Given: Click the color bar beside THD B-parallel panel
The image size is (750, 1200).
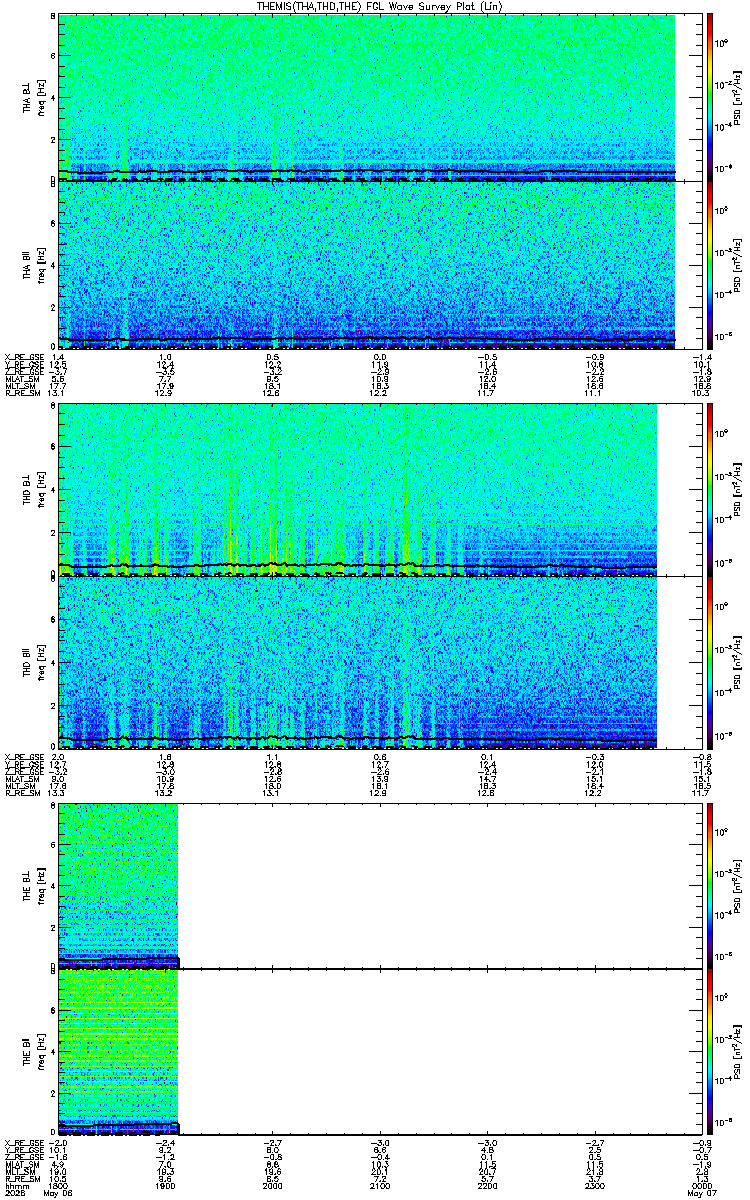Looking at the screenshot, I should point(710,661).
